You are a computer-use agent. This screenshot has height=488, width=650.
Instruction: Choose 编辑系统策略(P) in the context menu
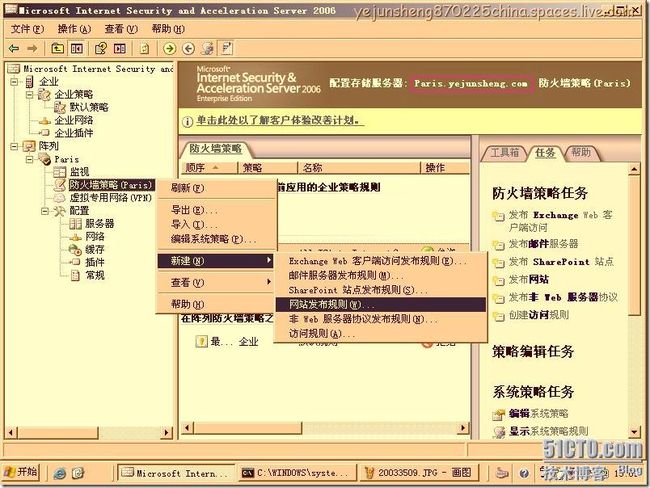pyautogui.click(x=216, y=239)
